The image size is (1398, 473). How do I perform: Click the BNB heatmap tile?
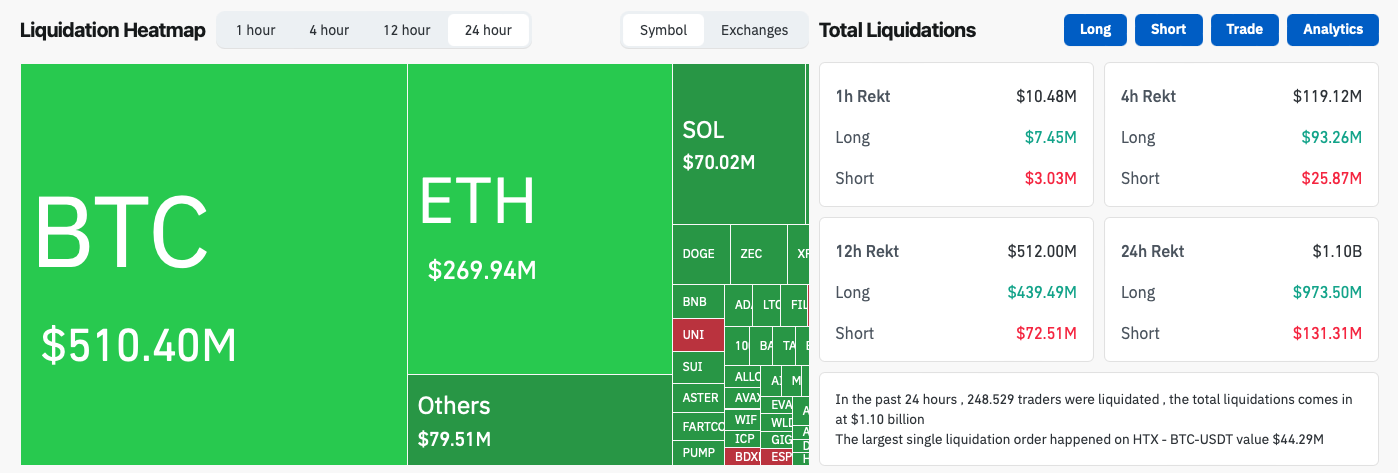click(698, 302)
